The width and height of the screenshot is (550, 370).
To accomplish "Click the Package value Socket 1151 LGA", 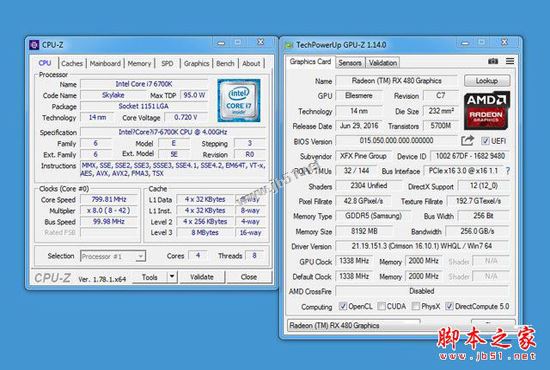I will click(144, 106).
